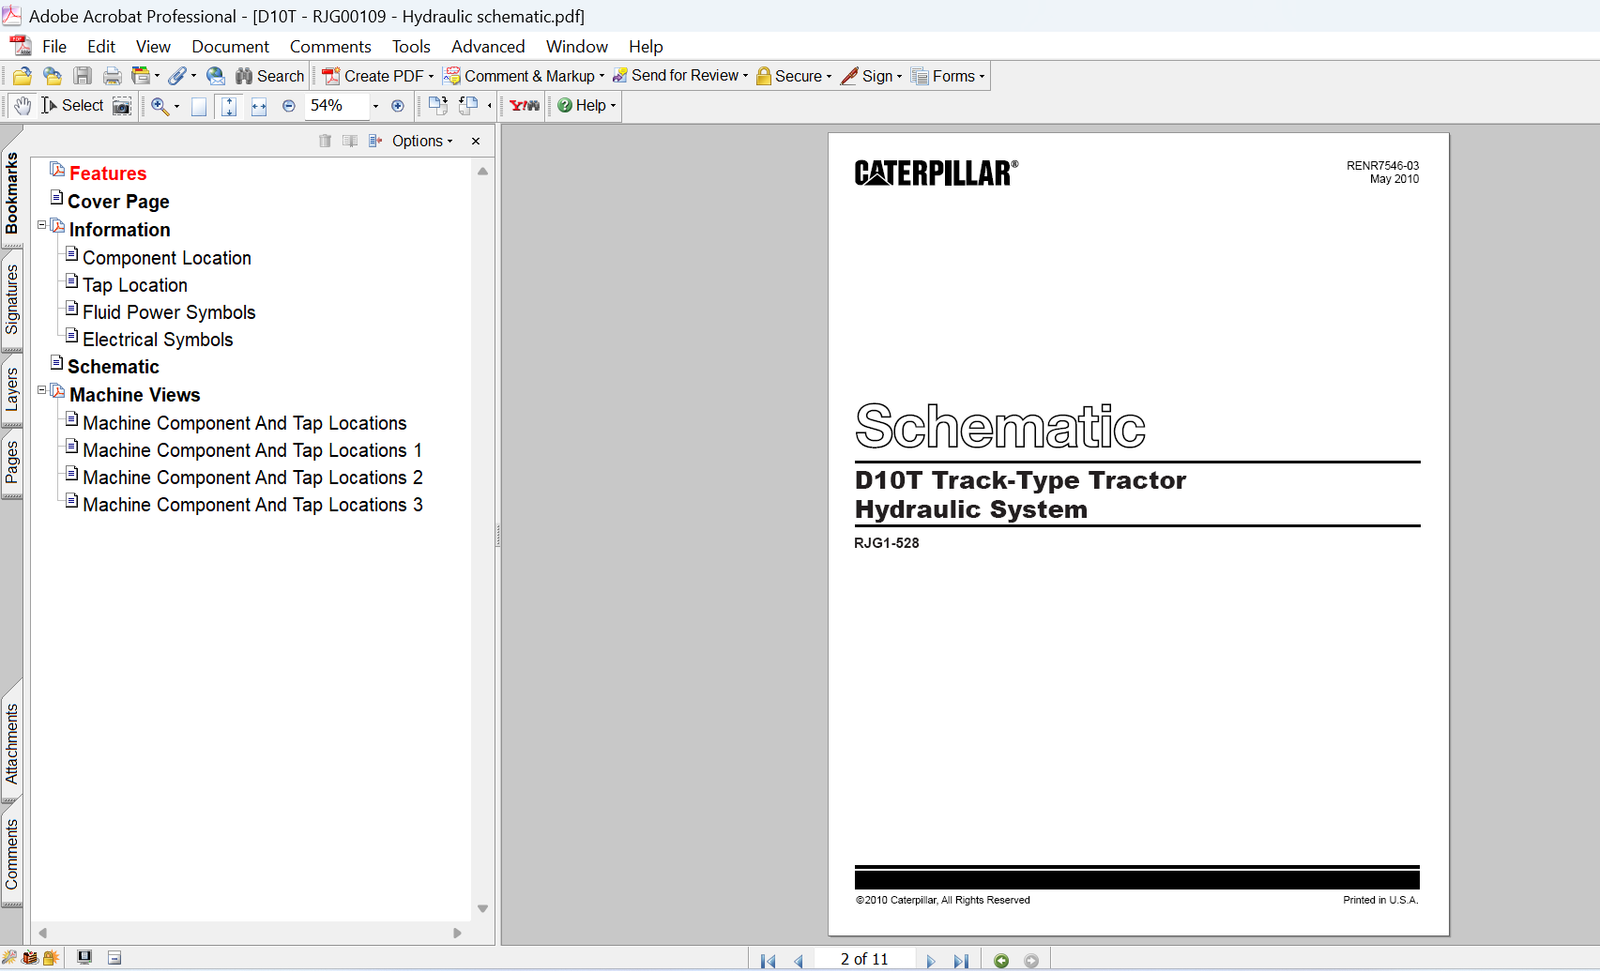
Task: Open the Comment & Markup dropdown
Action: click(524, 76)
